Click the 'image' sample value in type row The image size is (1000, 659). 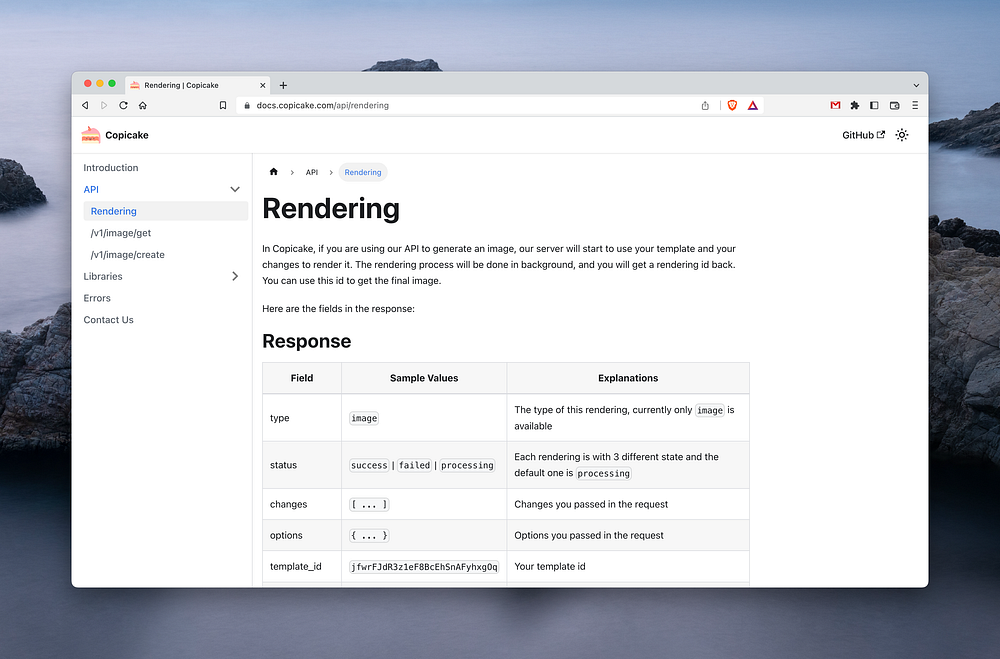tap(364, 418)
